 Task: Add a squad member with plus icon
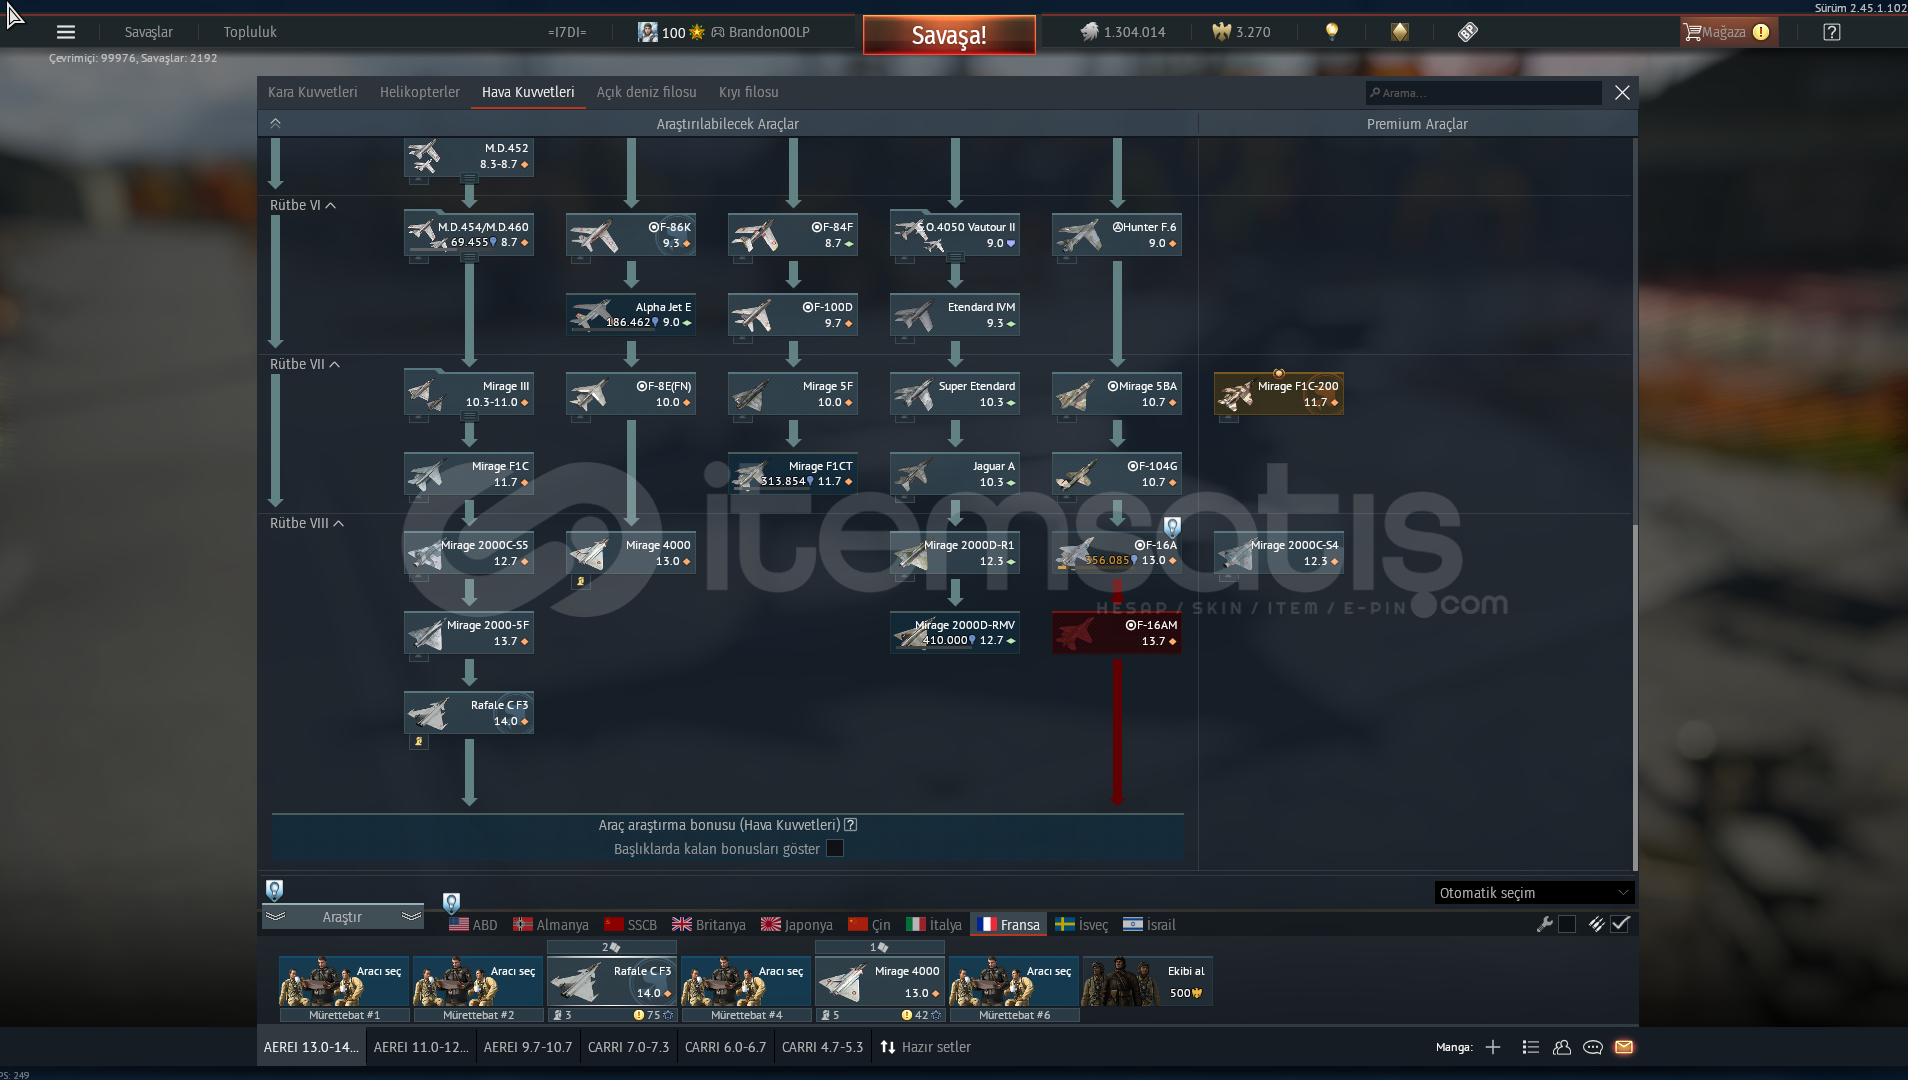[1493, 1047]
